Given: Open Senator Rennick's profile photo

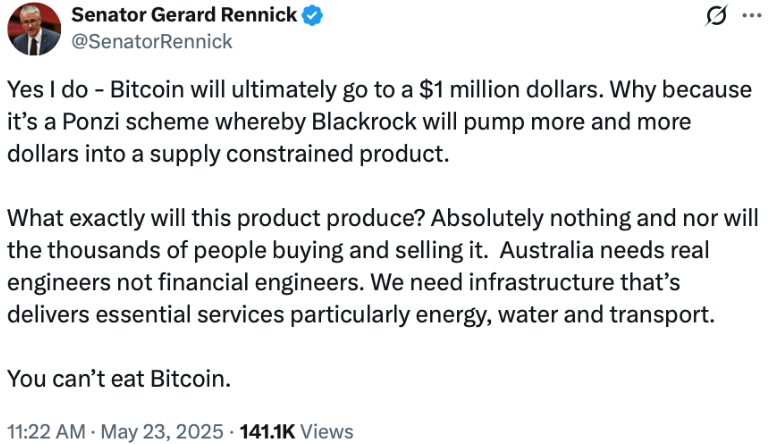Looking at the screenshot, I should click(x=34, y=29).
